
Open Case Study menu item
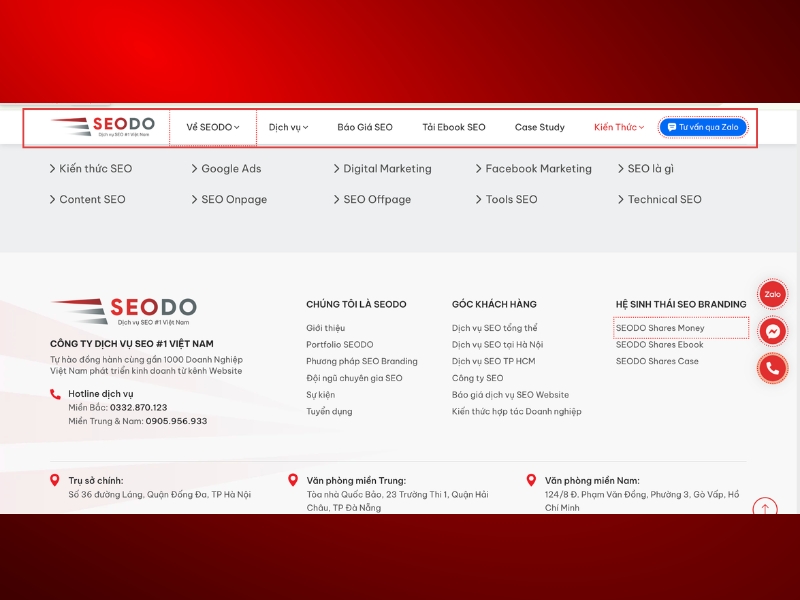point(539,127)
